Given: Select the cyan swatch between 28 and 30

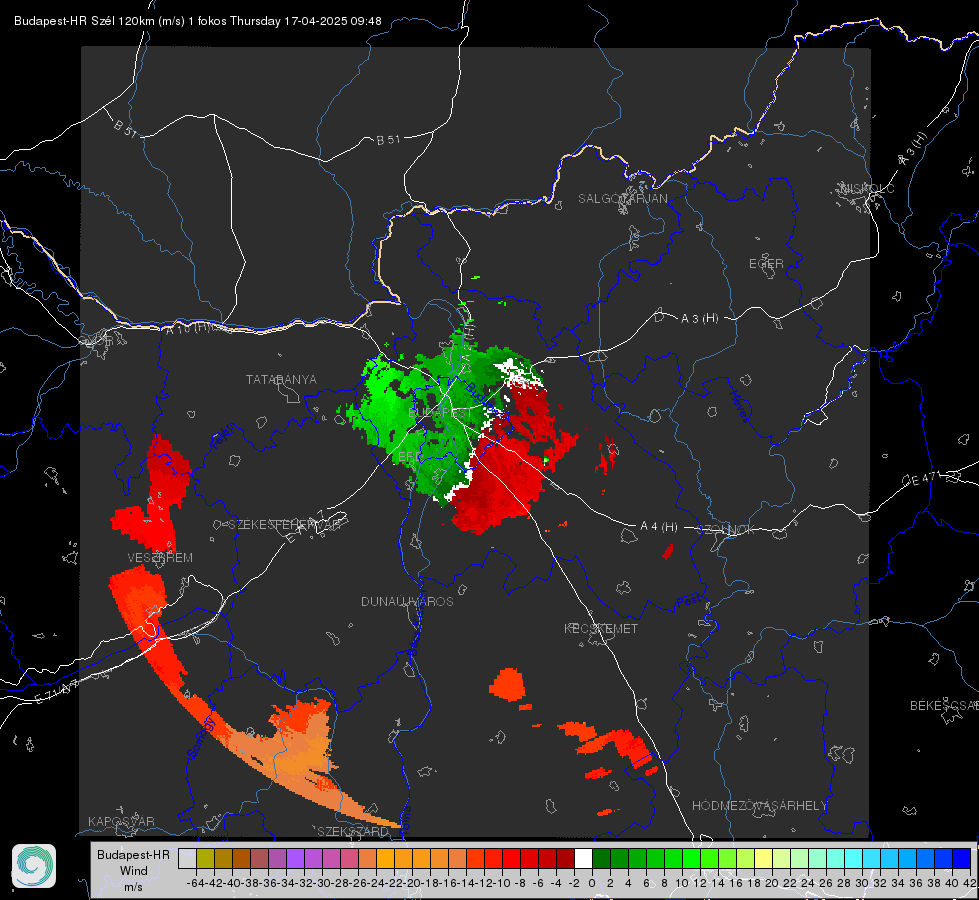Looking at the screenshot, I should pos(854,859).
